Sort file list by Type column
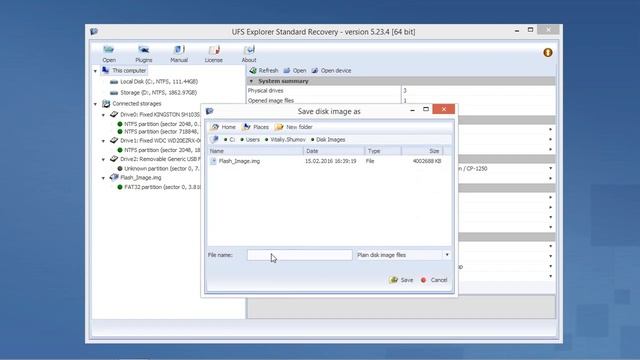 (383, 151)
